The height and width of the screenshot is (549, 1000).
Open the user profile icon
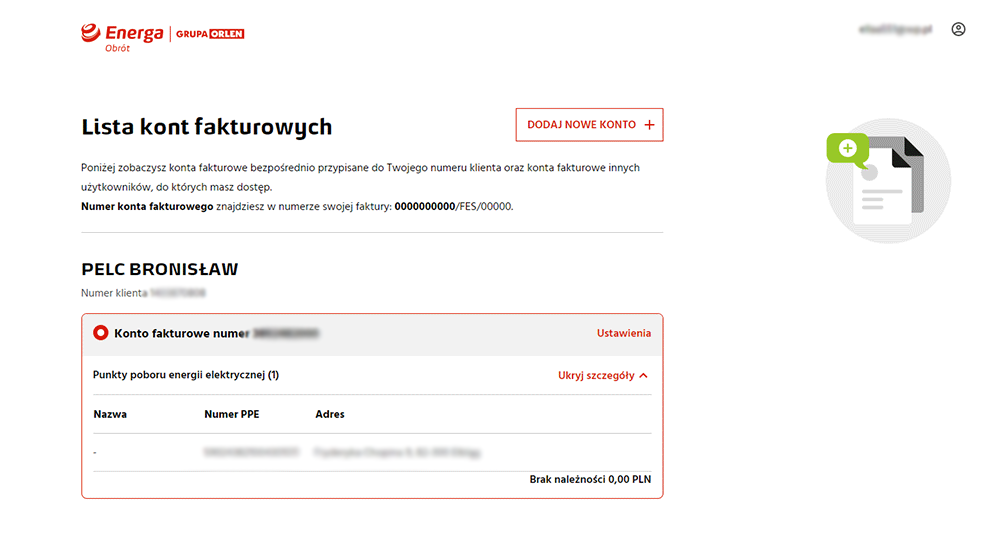[x=958, y=30]
